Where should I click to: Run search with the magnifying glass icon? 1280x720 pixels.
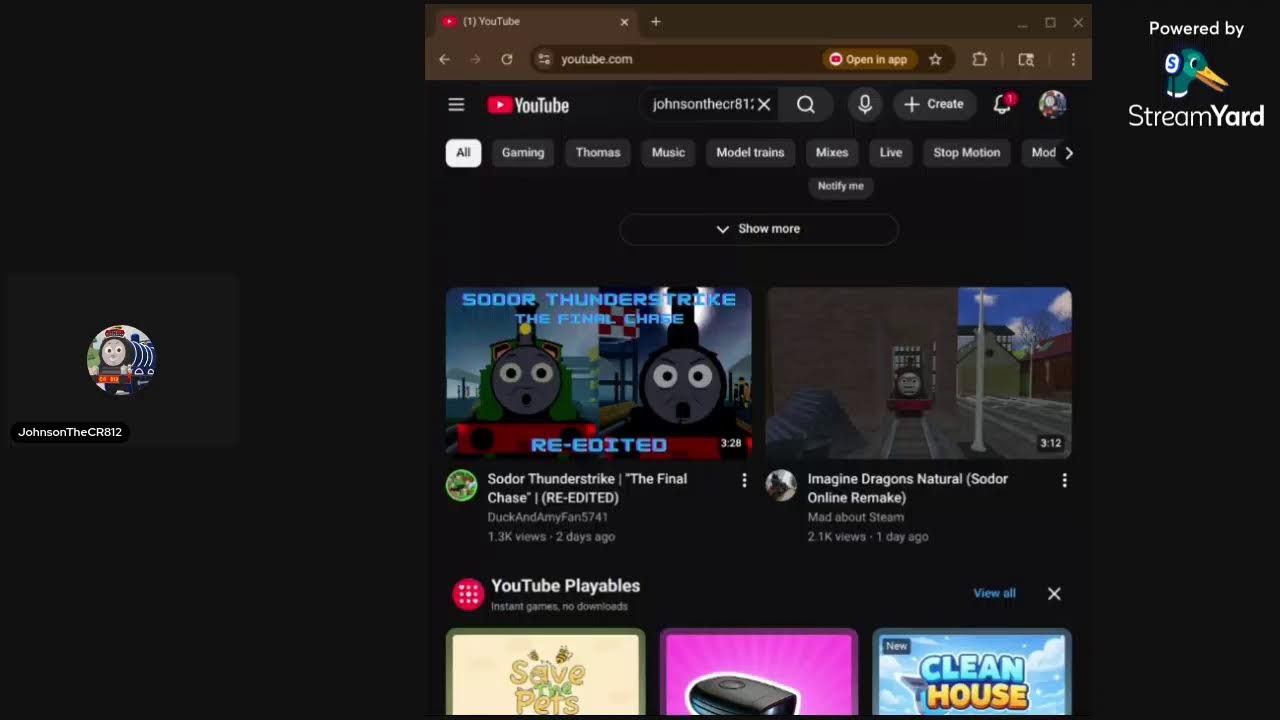(x=806, y=104)
